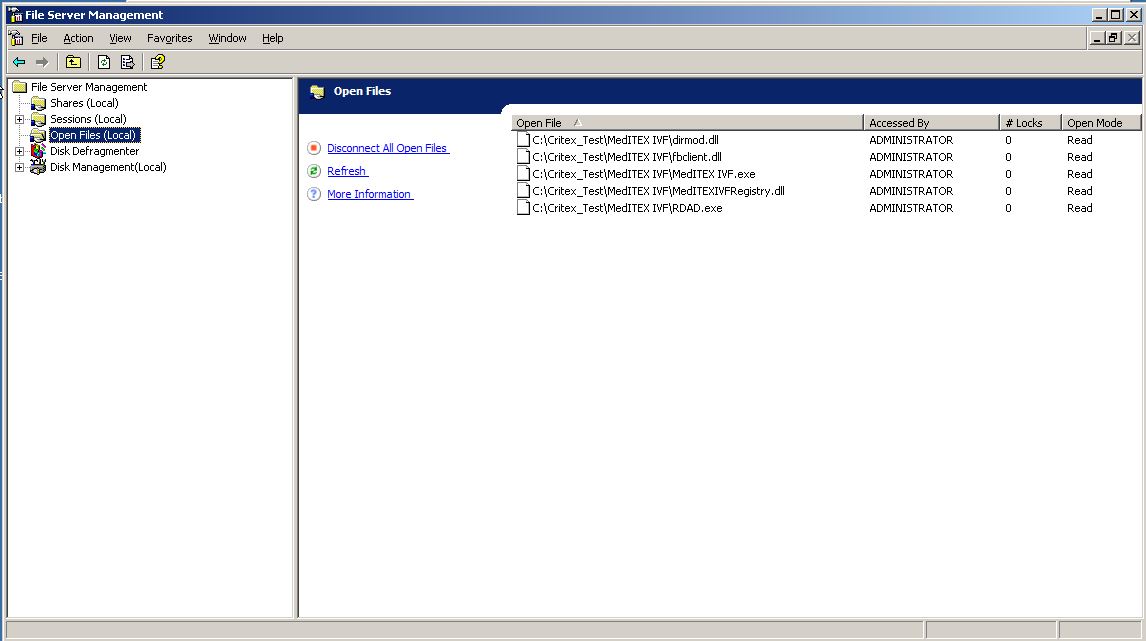Click the Sessions (Local) folder icon
1146x641 pixels.
click(38, 119)
